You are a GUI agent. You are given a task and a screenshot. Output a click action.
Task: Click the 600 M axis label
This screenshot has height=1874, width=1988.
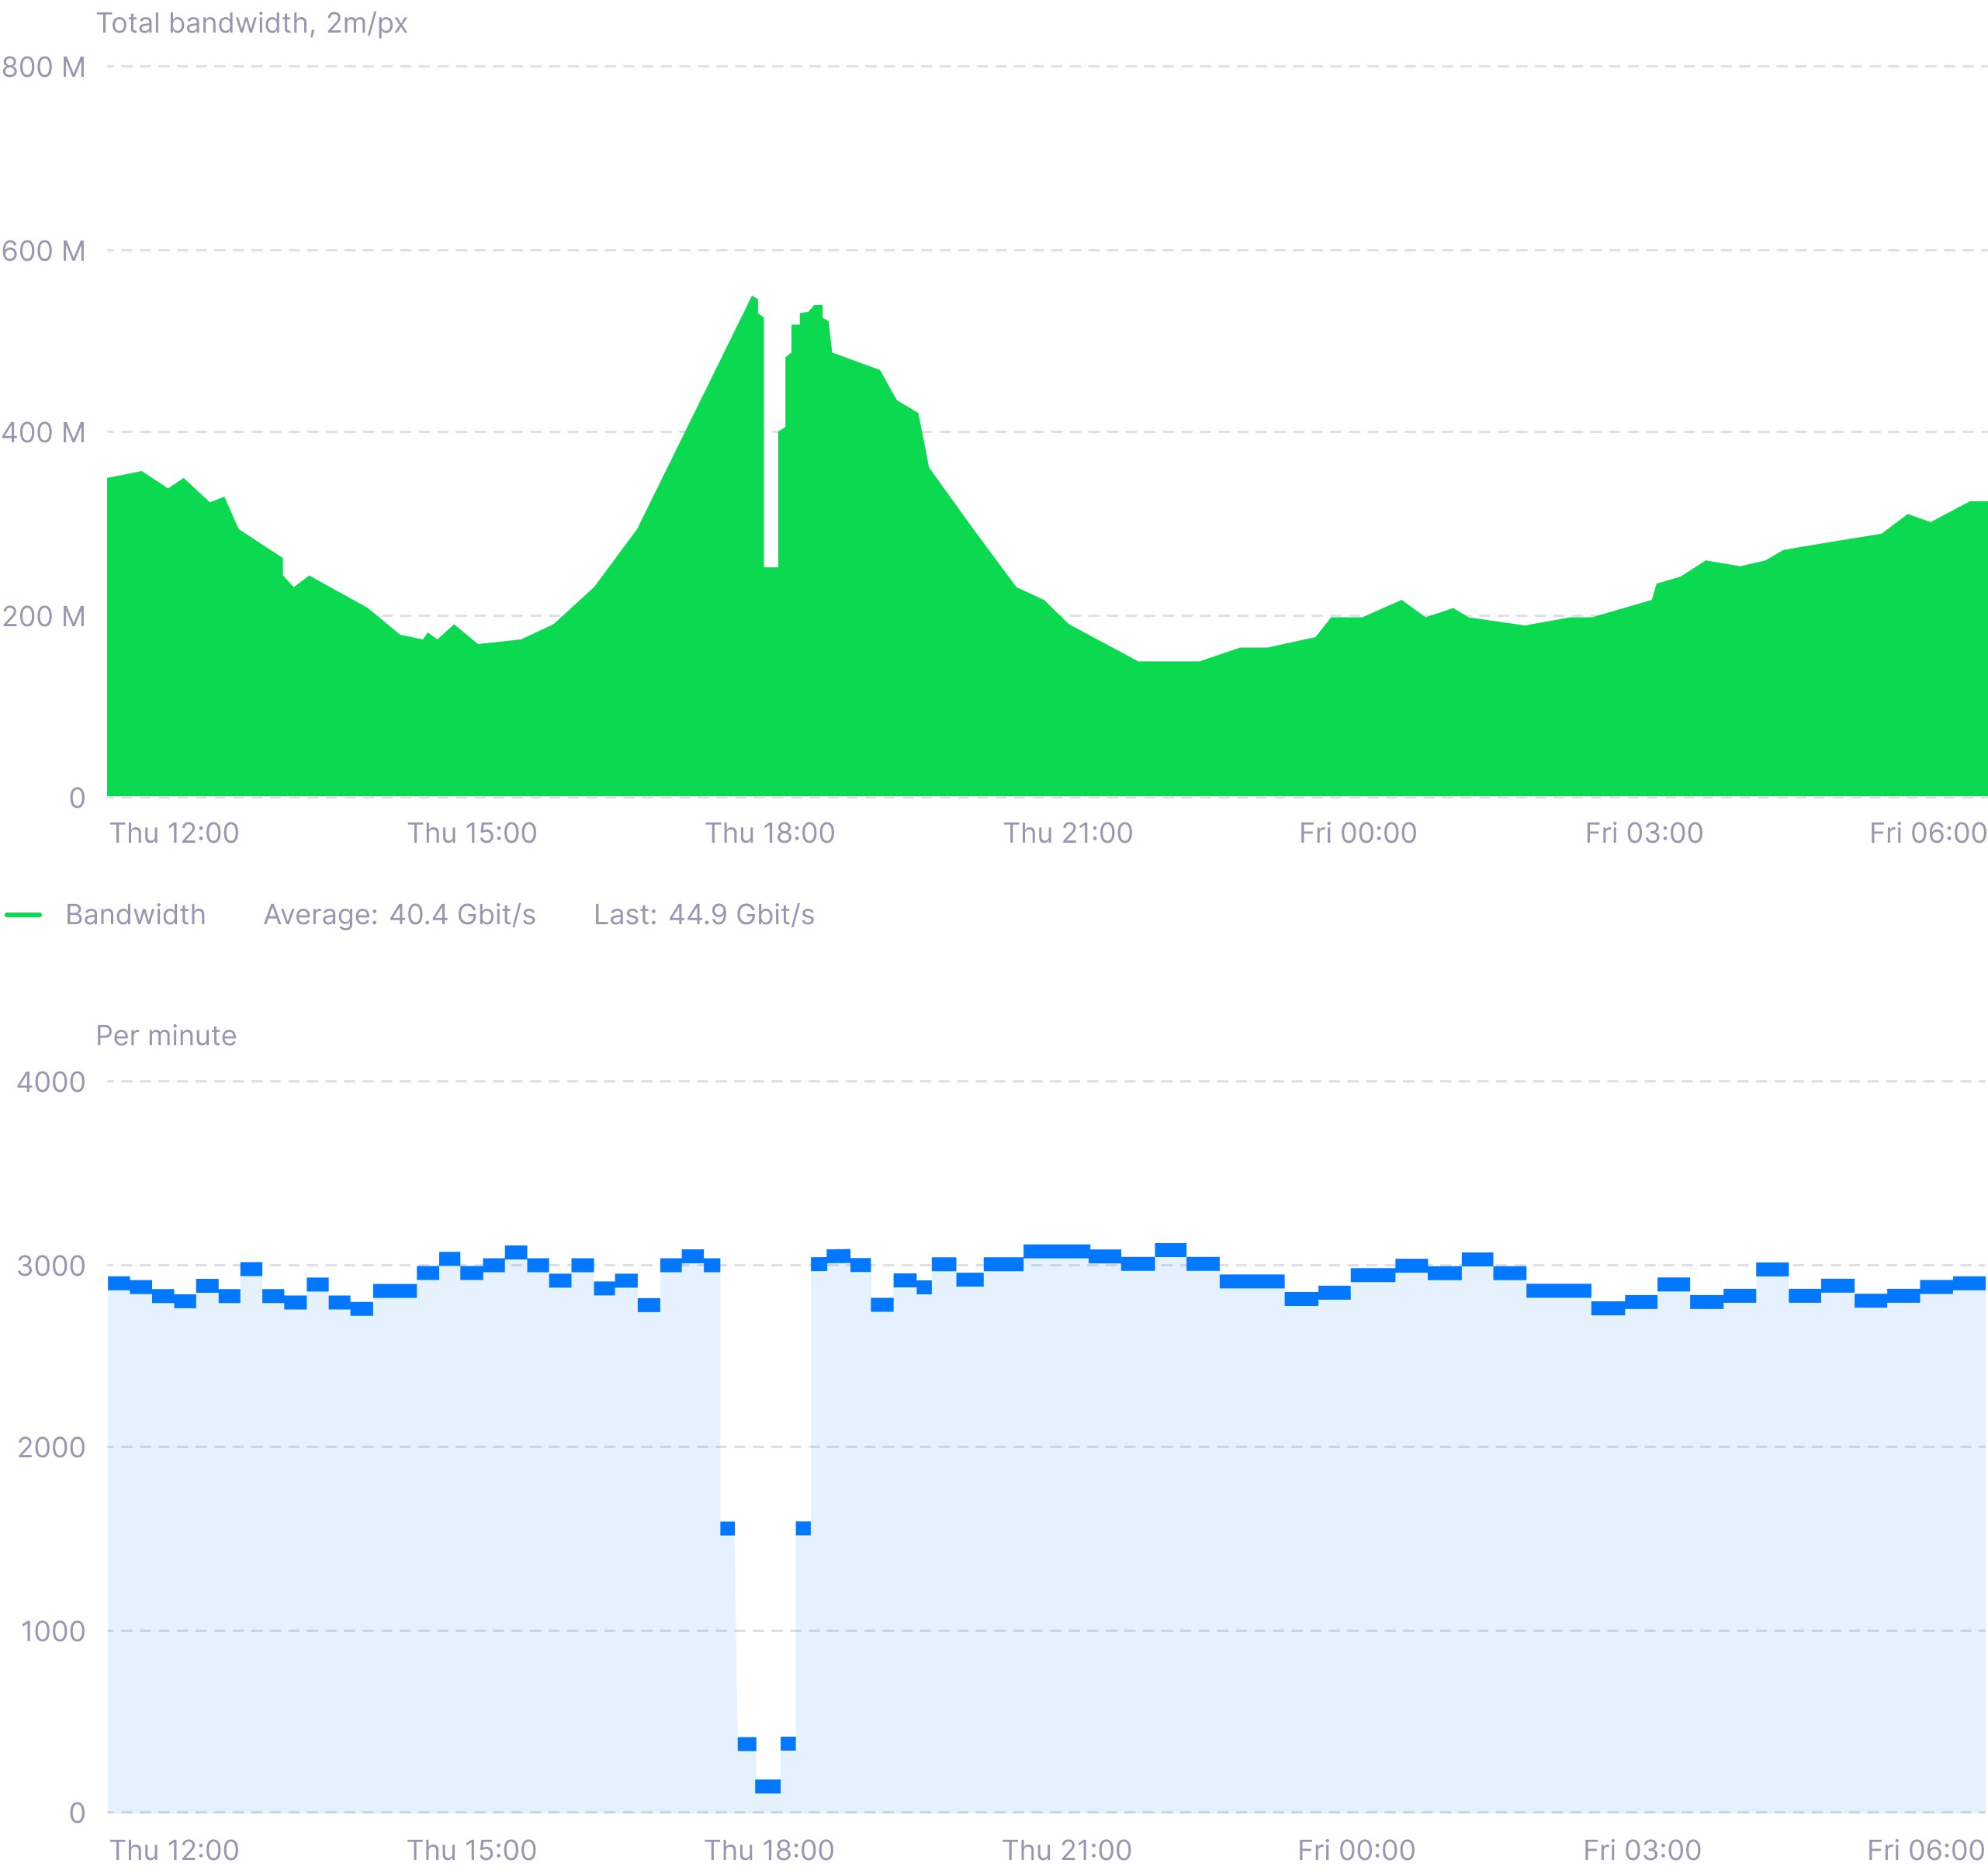coord(43,250)
